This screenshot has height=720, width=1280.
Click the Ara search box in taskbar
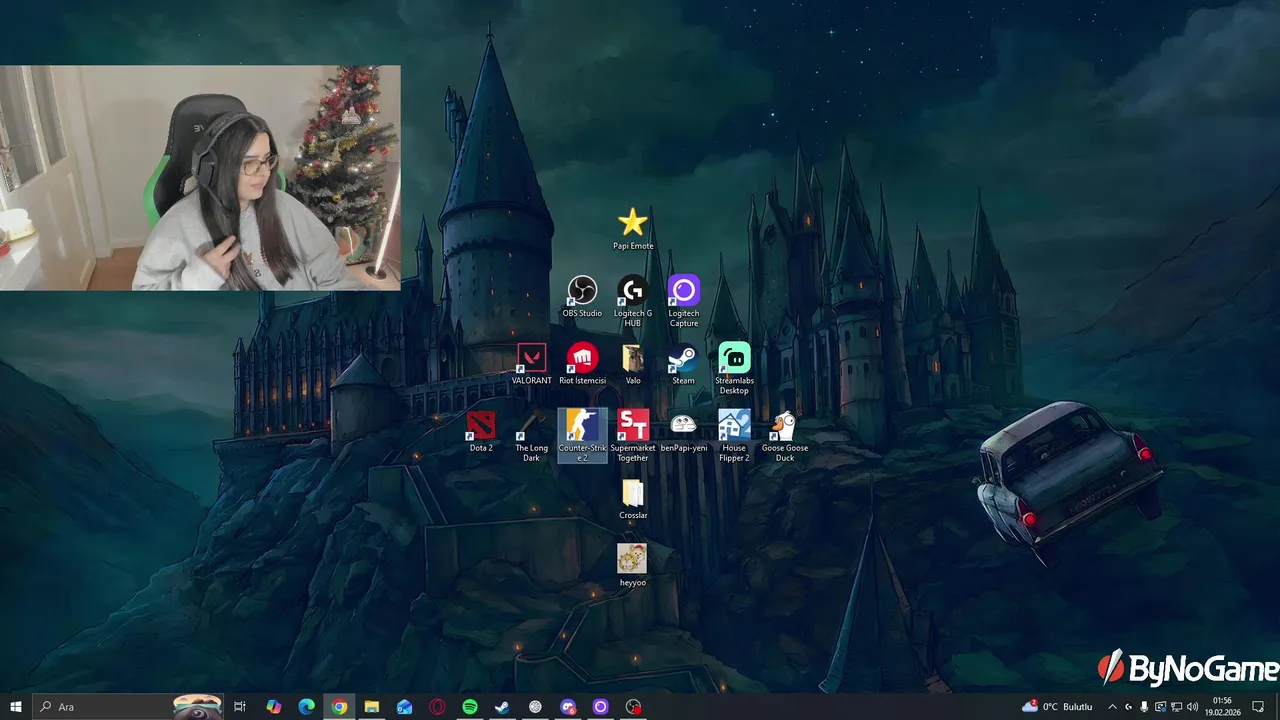(x=127, y=707)
